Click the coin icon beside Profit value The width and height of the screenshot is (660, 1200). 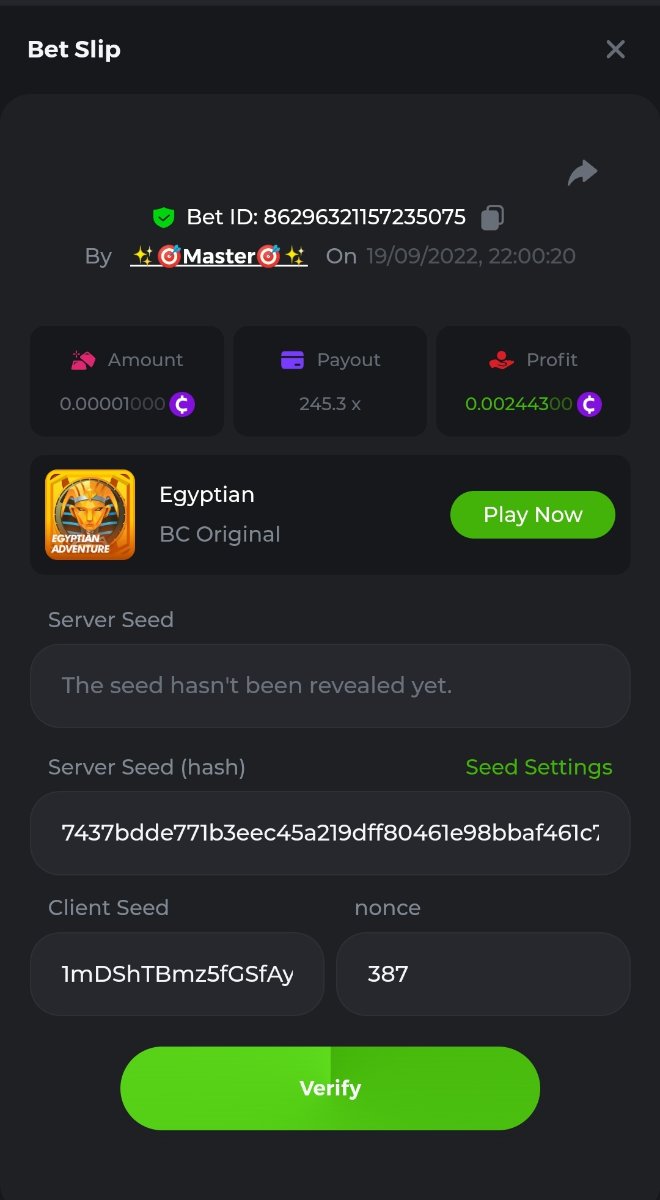coord(590,404)
